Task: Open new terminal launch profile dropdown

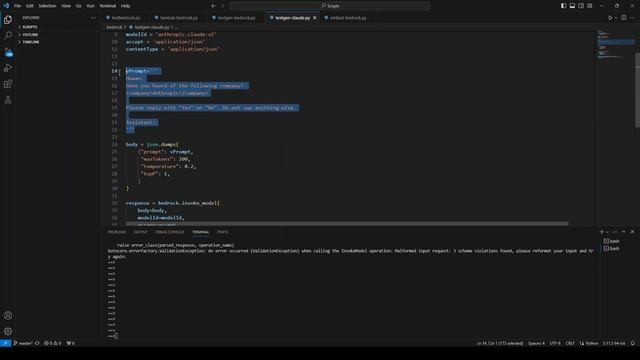Action: (607, 232)
